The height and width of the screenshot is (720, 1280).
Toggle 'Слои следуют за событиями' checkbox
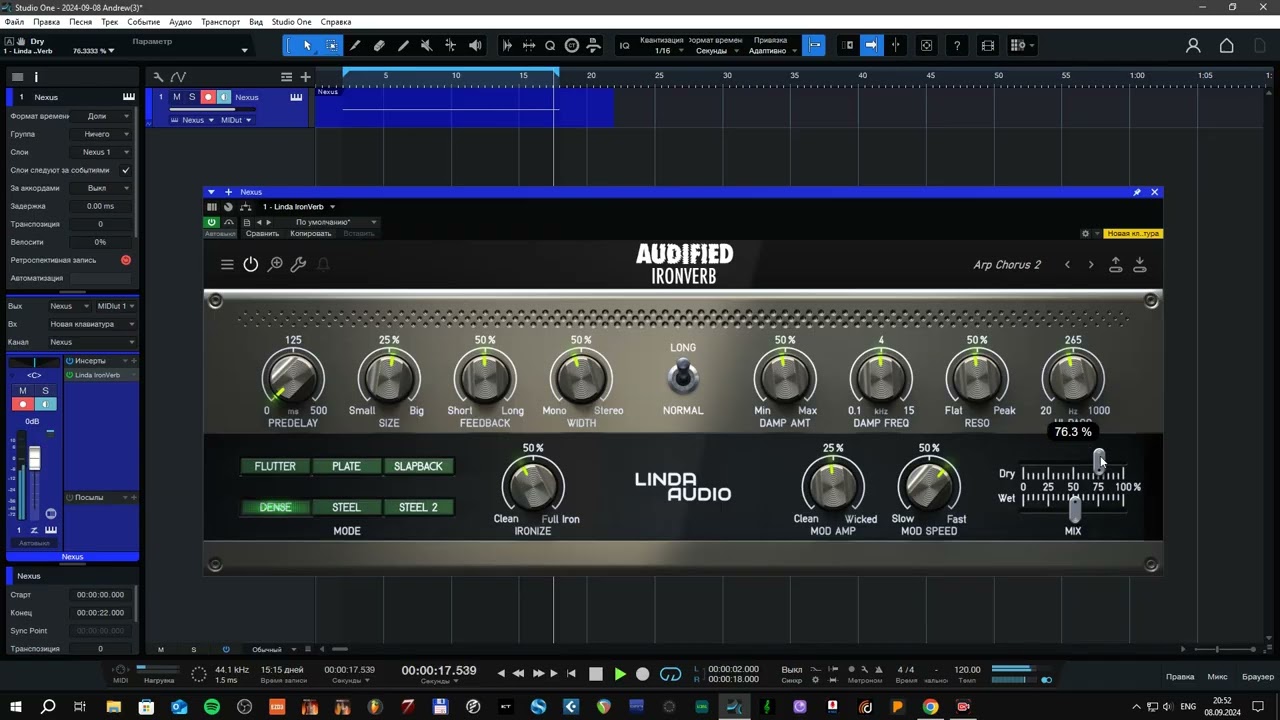[126, 170]
